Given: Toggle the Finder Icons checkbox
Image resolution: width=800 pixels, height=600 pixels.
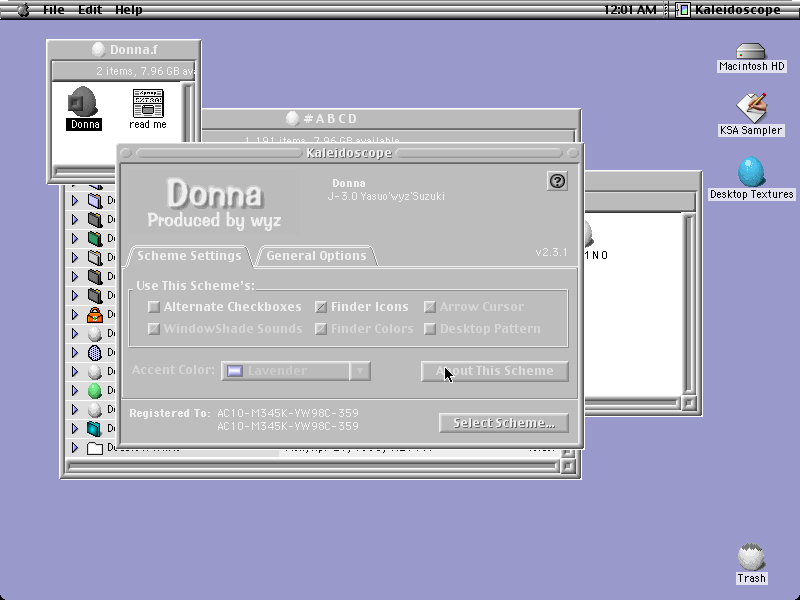Looking at the screenshot, I should (x=321, y=307).
